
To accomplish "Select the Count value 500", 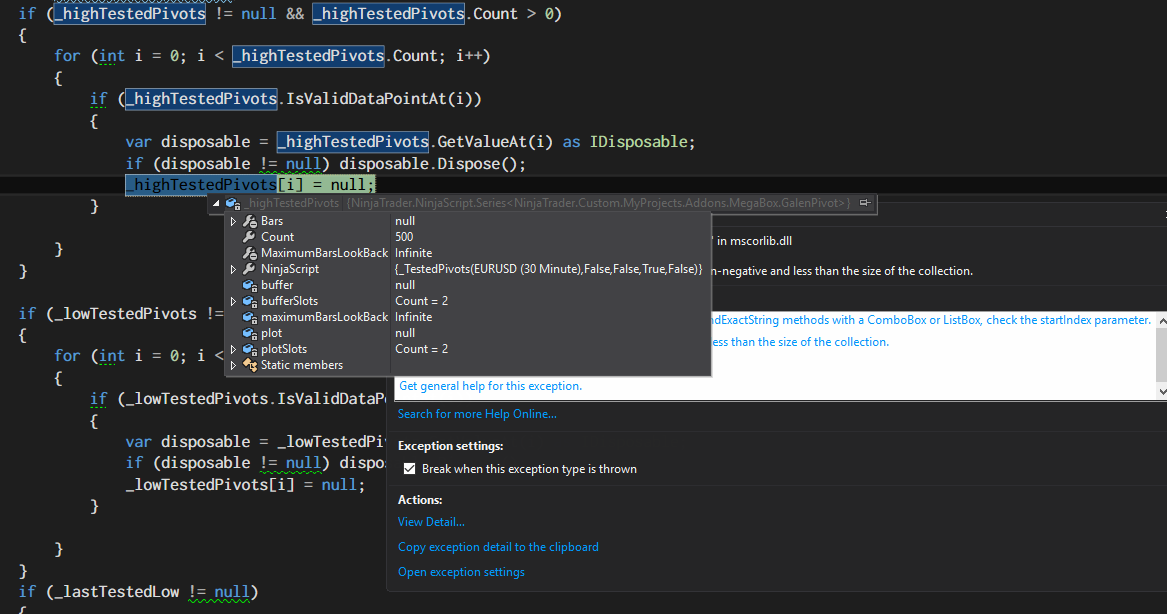I will (x=404, y=237).
